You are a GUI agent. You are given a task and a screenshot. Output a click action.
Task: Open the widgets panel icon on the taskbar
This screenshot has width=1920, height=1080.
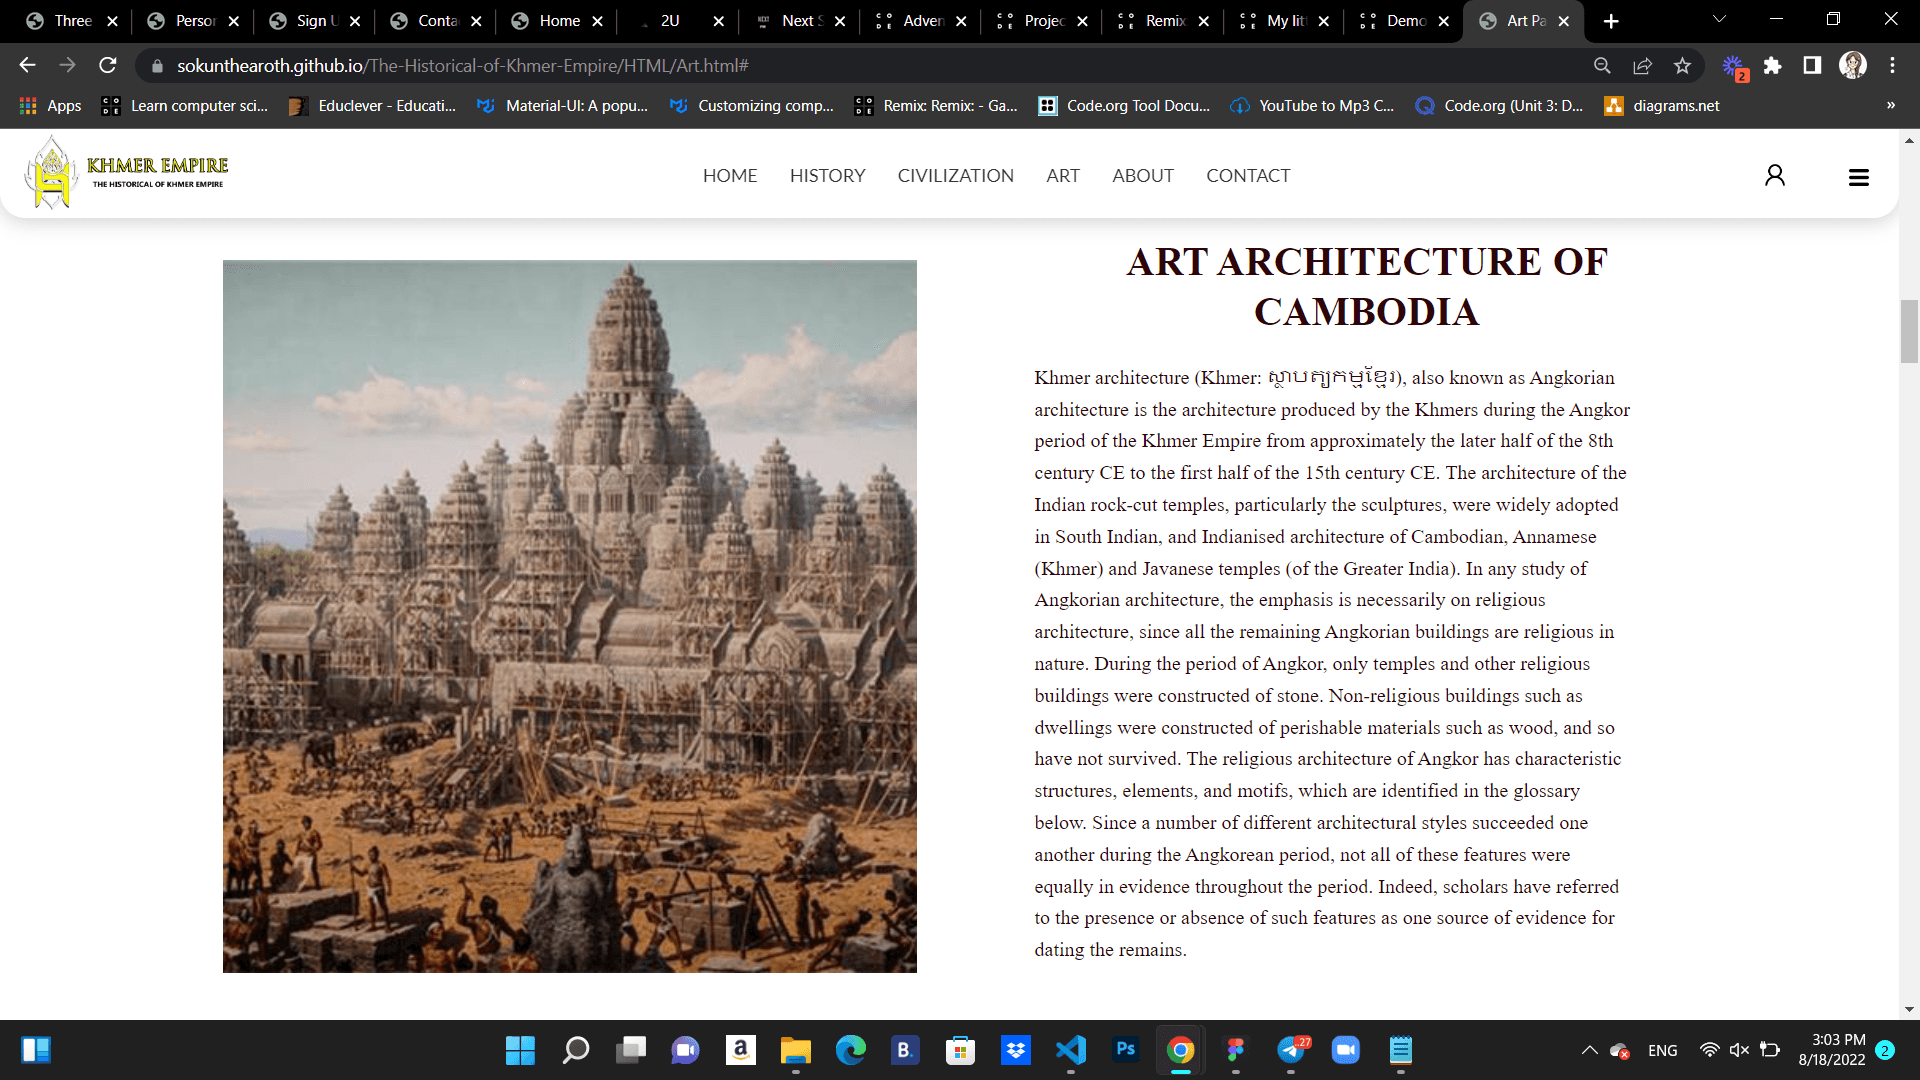[x=36, y=1050]
